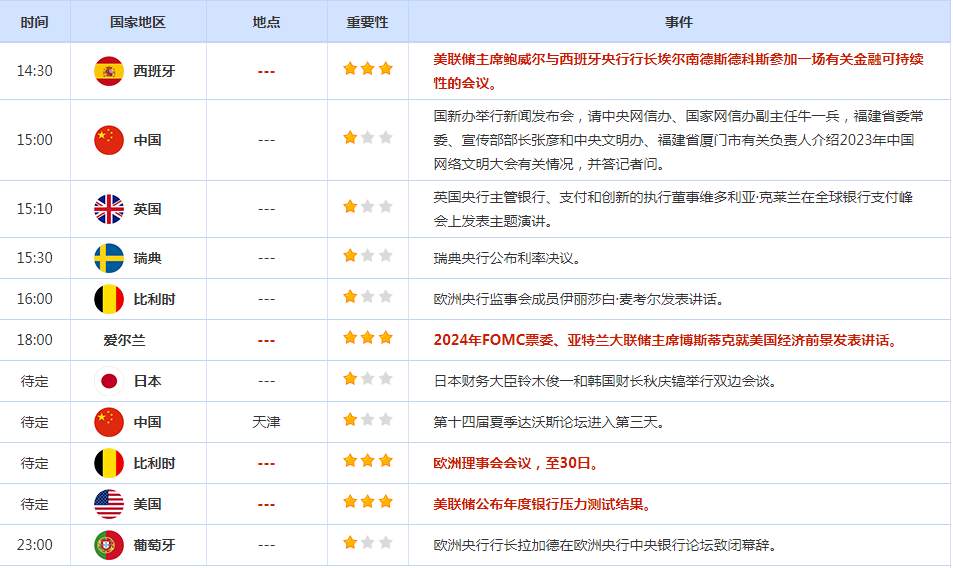
Task: Click star rating in the 天津 row
Action: [368, 419]
